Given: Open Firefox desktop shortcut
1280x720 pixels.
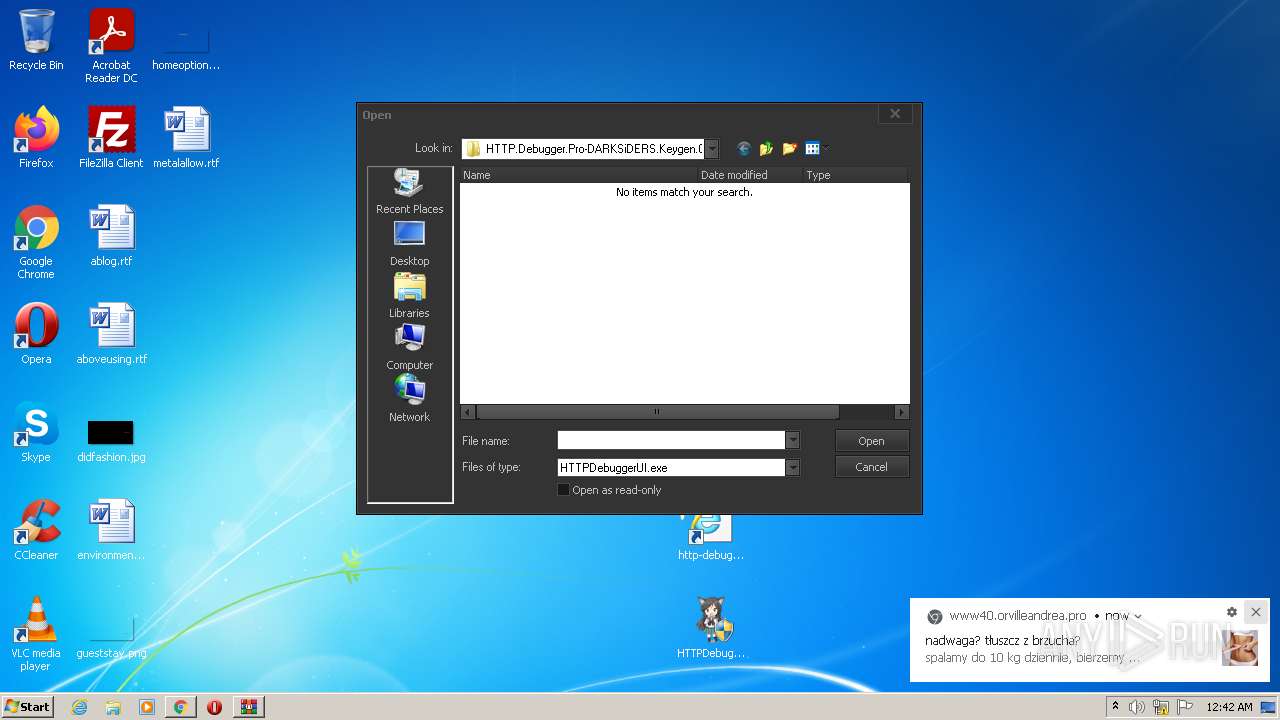Looking at the screenshot, I should pos(36,138).
